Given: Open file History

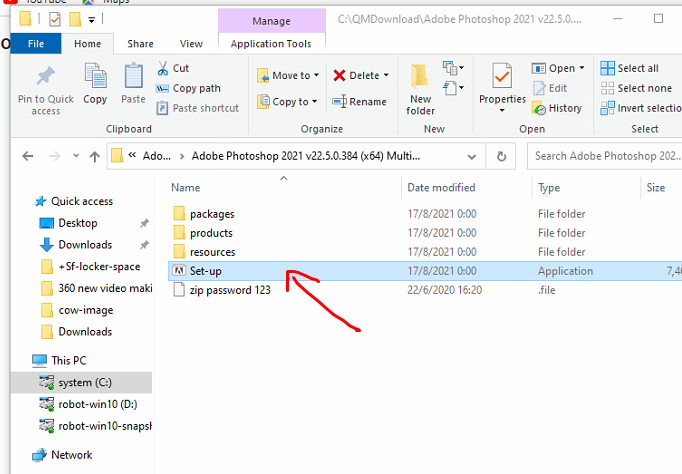Looking at the screenshot, I should [557, 108].
